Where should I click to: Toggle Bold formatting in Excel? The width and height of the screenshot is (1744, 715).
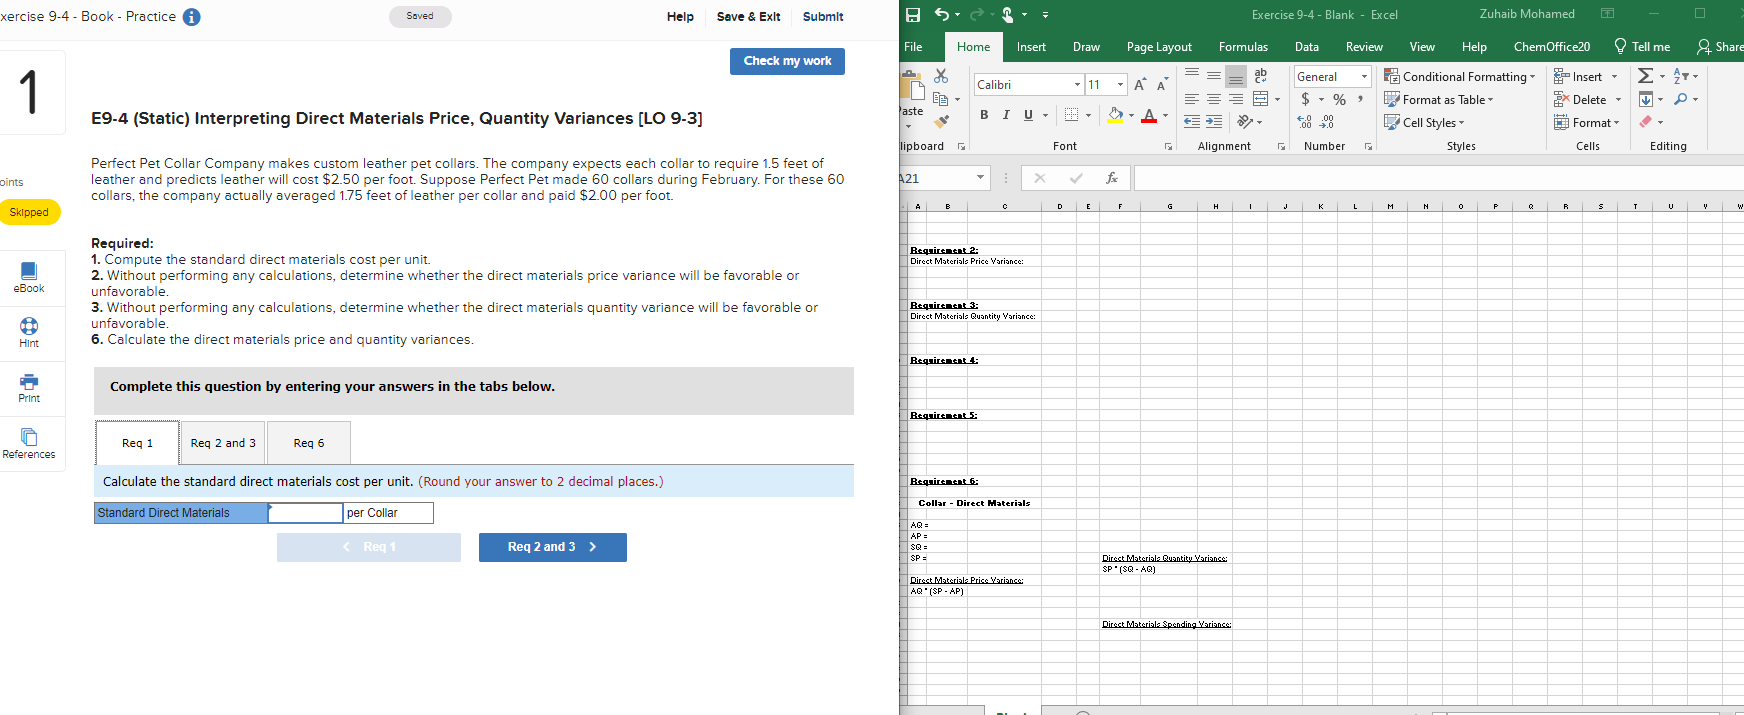click(x=984, y=115)
